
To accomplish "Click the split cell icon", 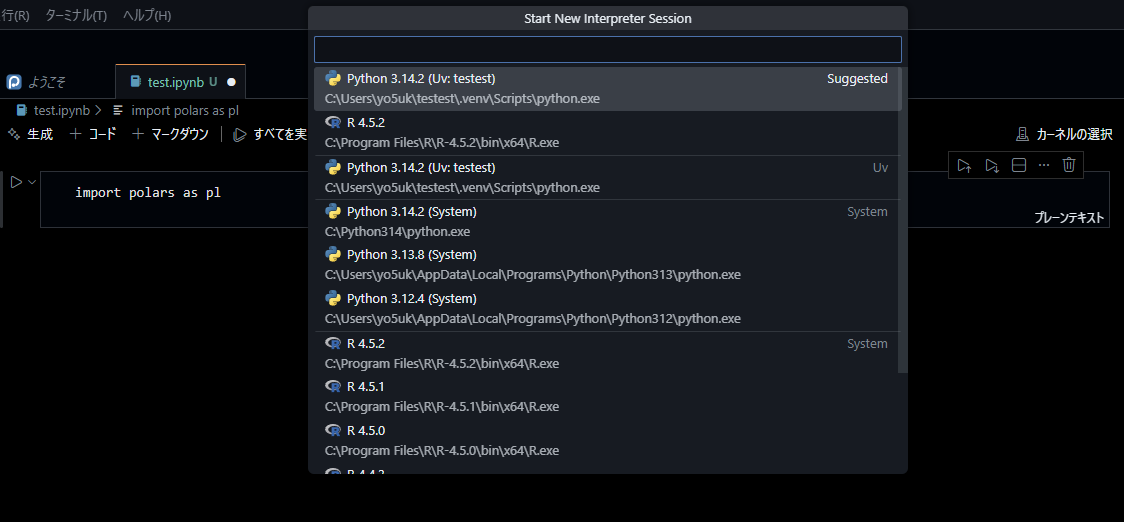I will 1019,165.
